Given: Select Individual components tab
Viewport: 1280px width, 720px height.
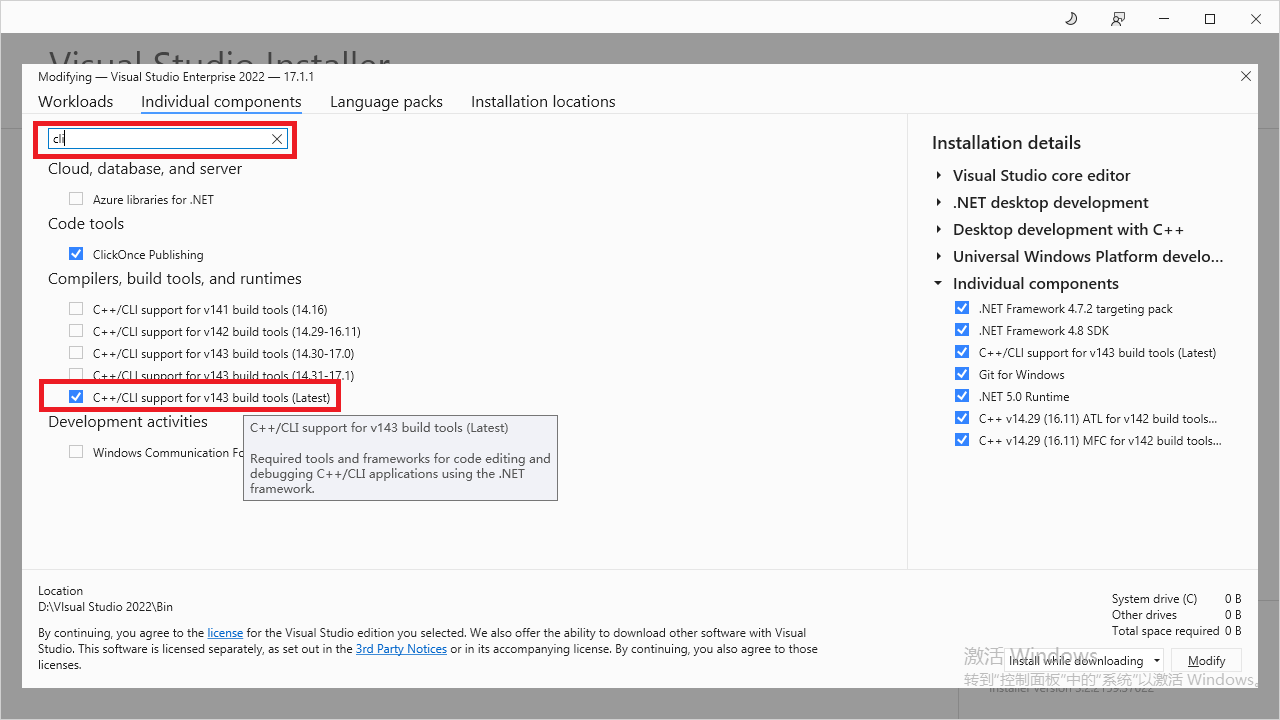Looking at the screenshot, I should 221,101.
